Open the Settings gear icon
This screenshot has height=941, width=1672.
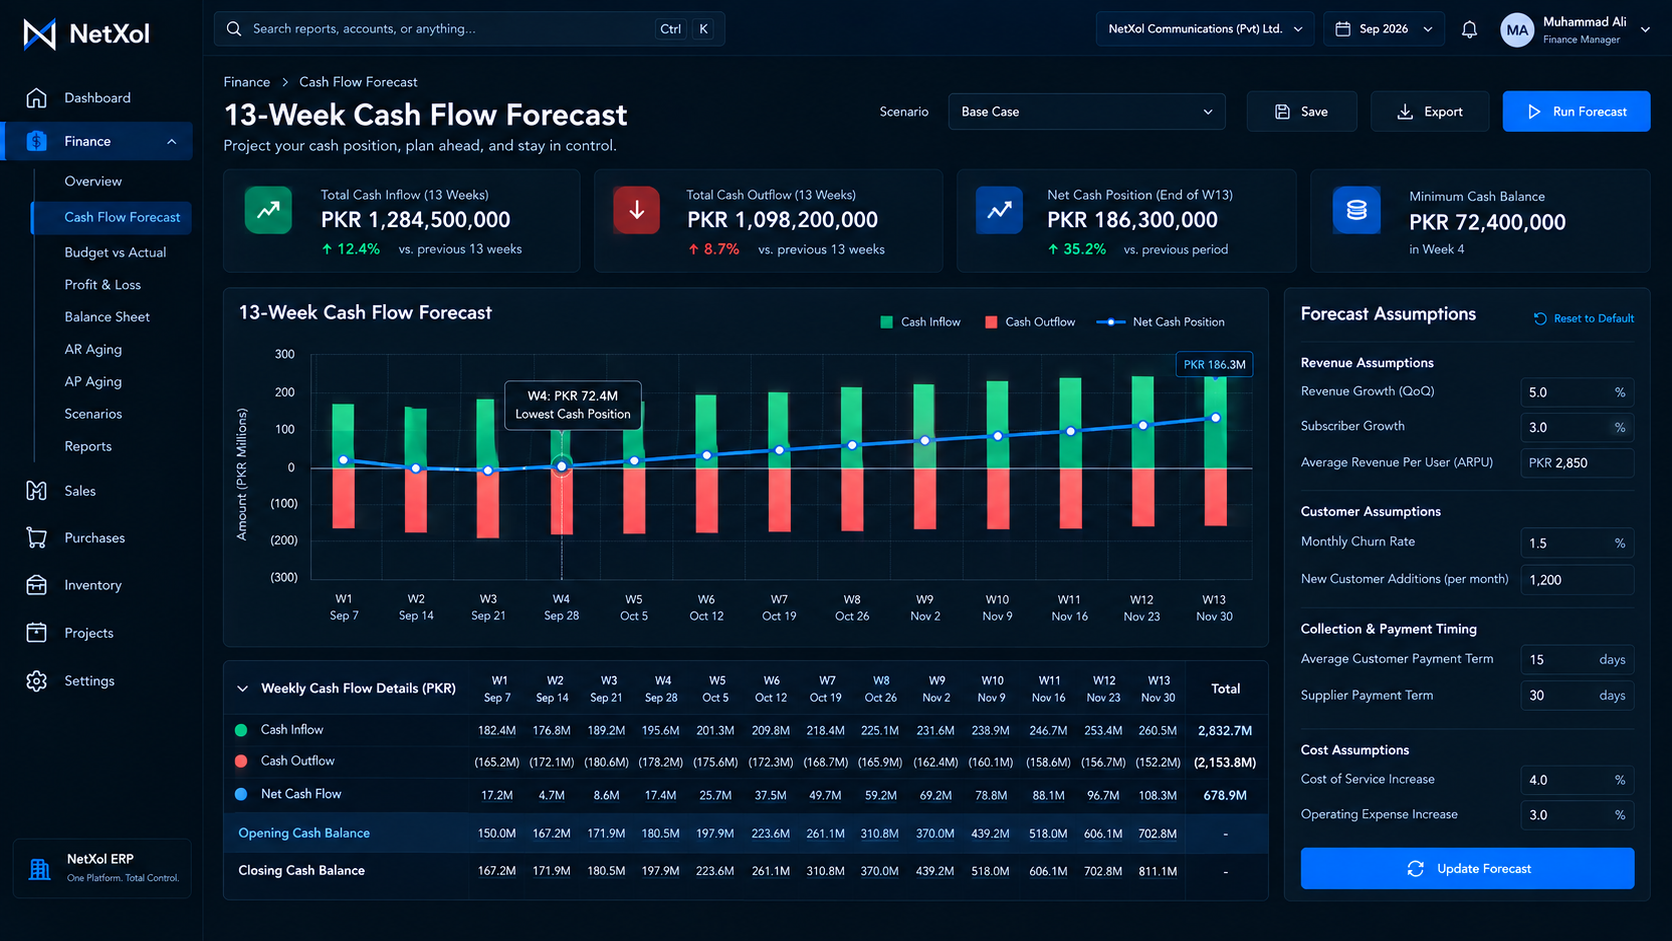pos(37,681)
